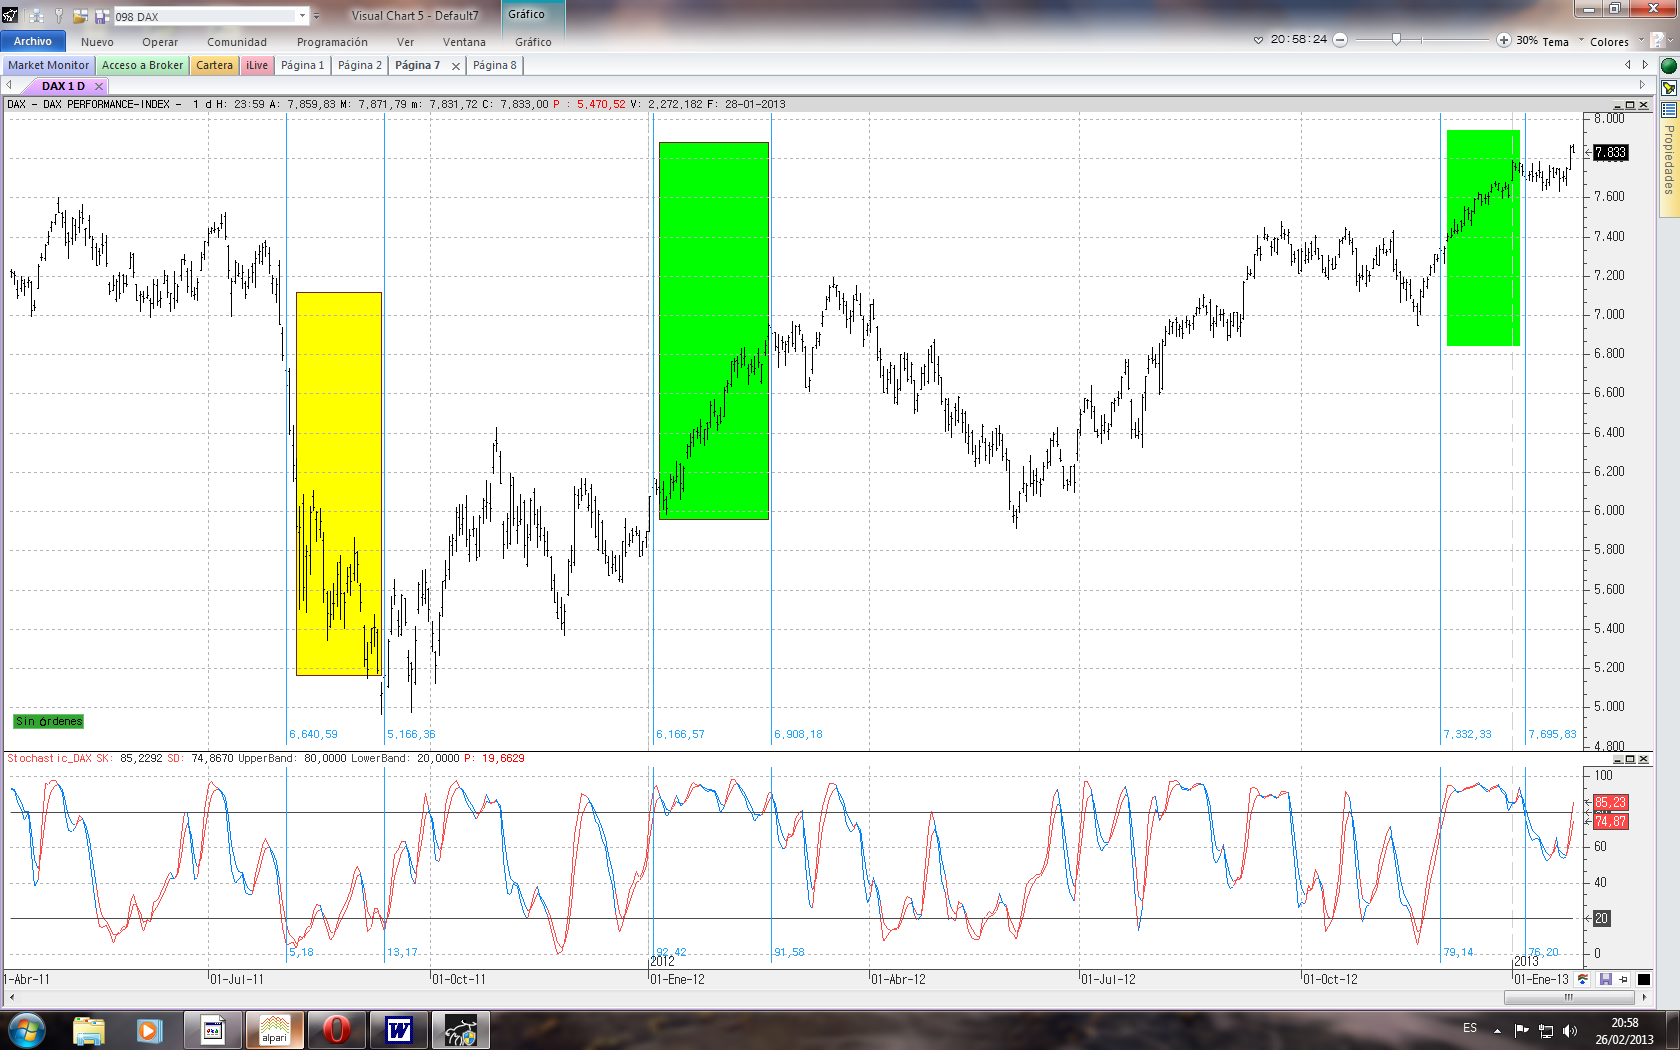Expand the ribbon chevron next to the clock
1680x1050 pixels.
[1258, 40]
